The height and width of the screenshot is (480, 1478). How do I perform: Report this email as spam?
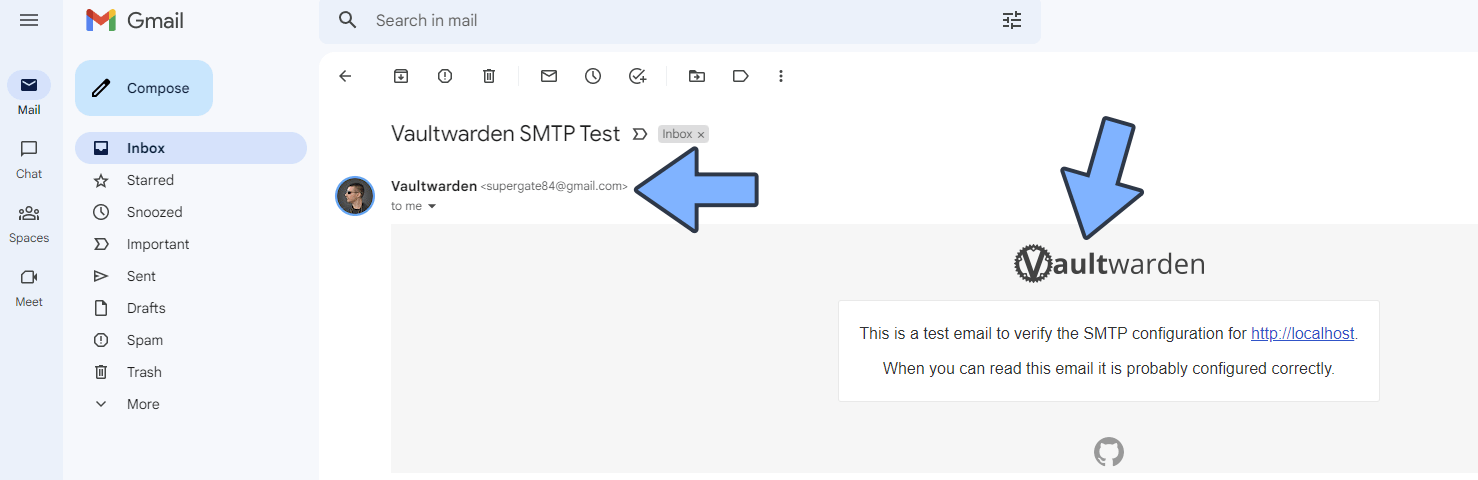tap(445, 76)
